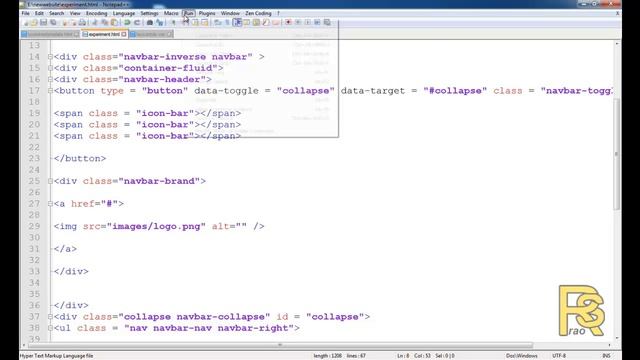Click the Save Recorded Macro icon

click(x=327, y=22)
